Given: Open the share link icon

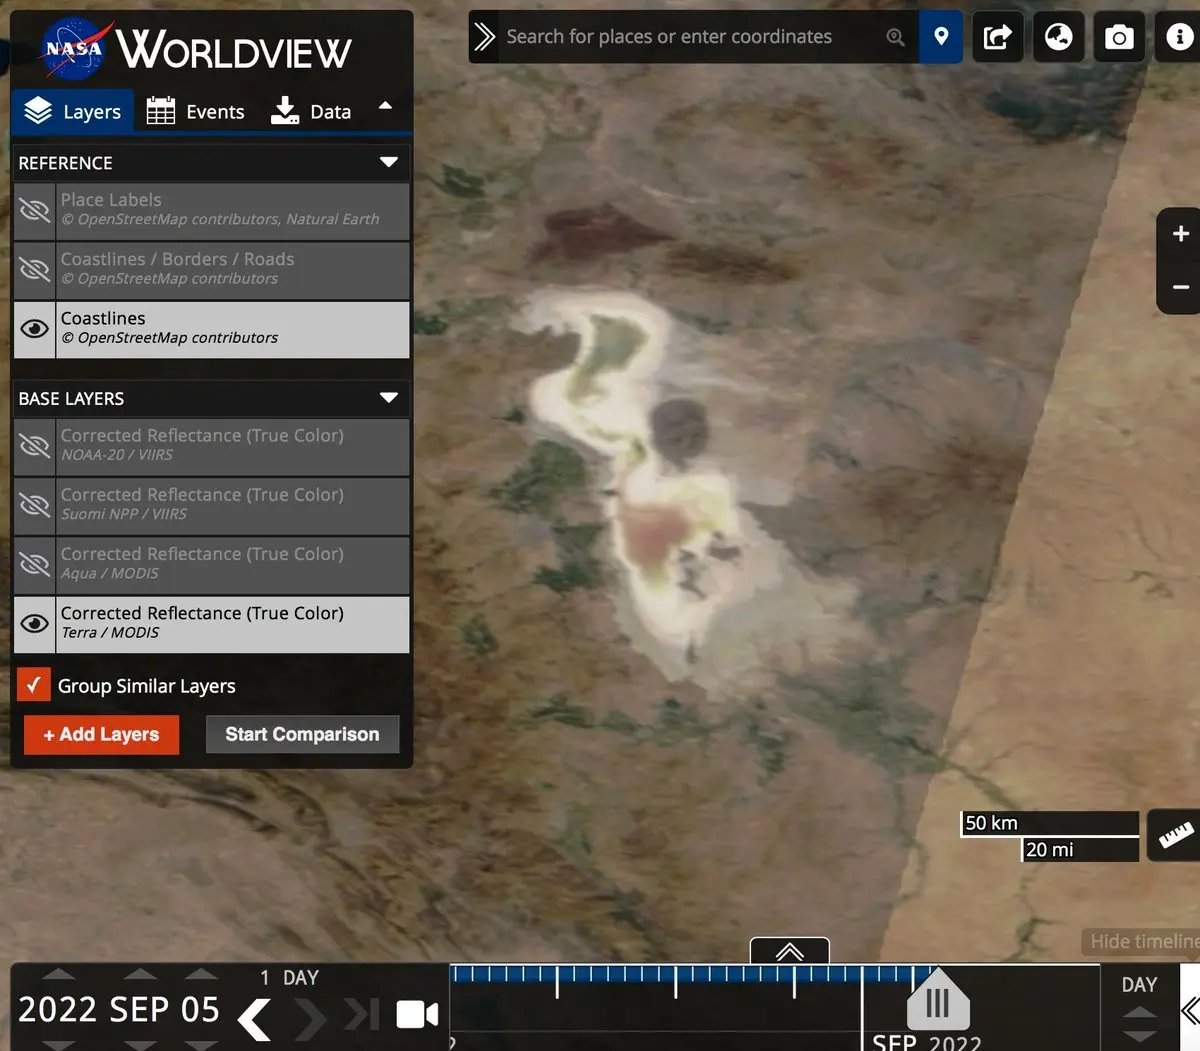Looking at the screenshot, I should coord(997,37).
